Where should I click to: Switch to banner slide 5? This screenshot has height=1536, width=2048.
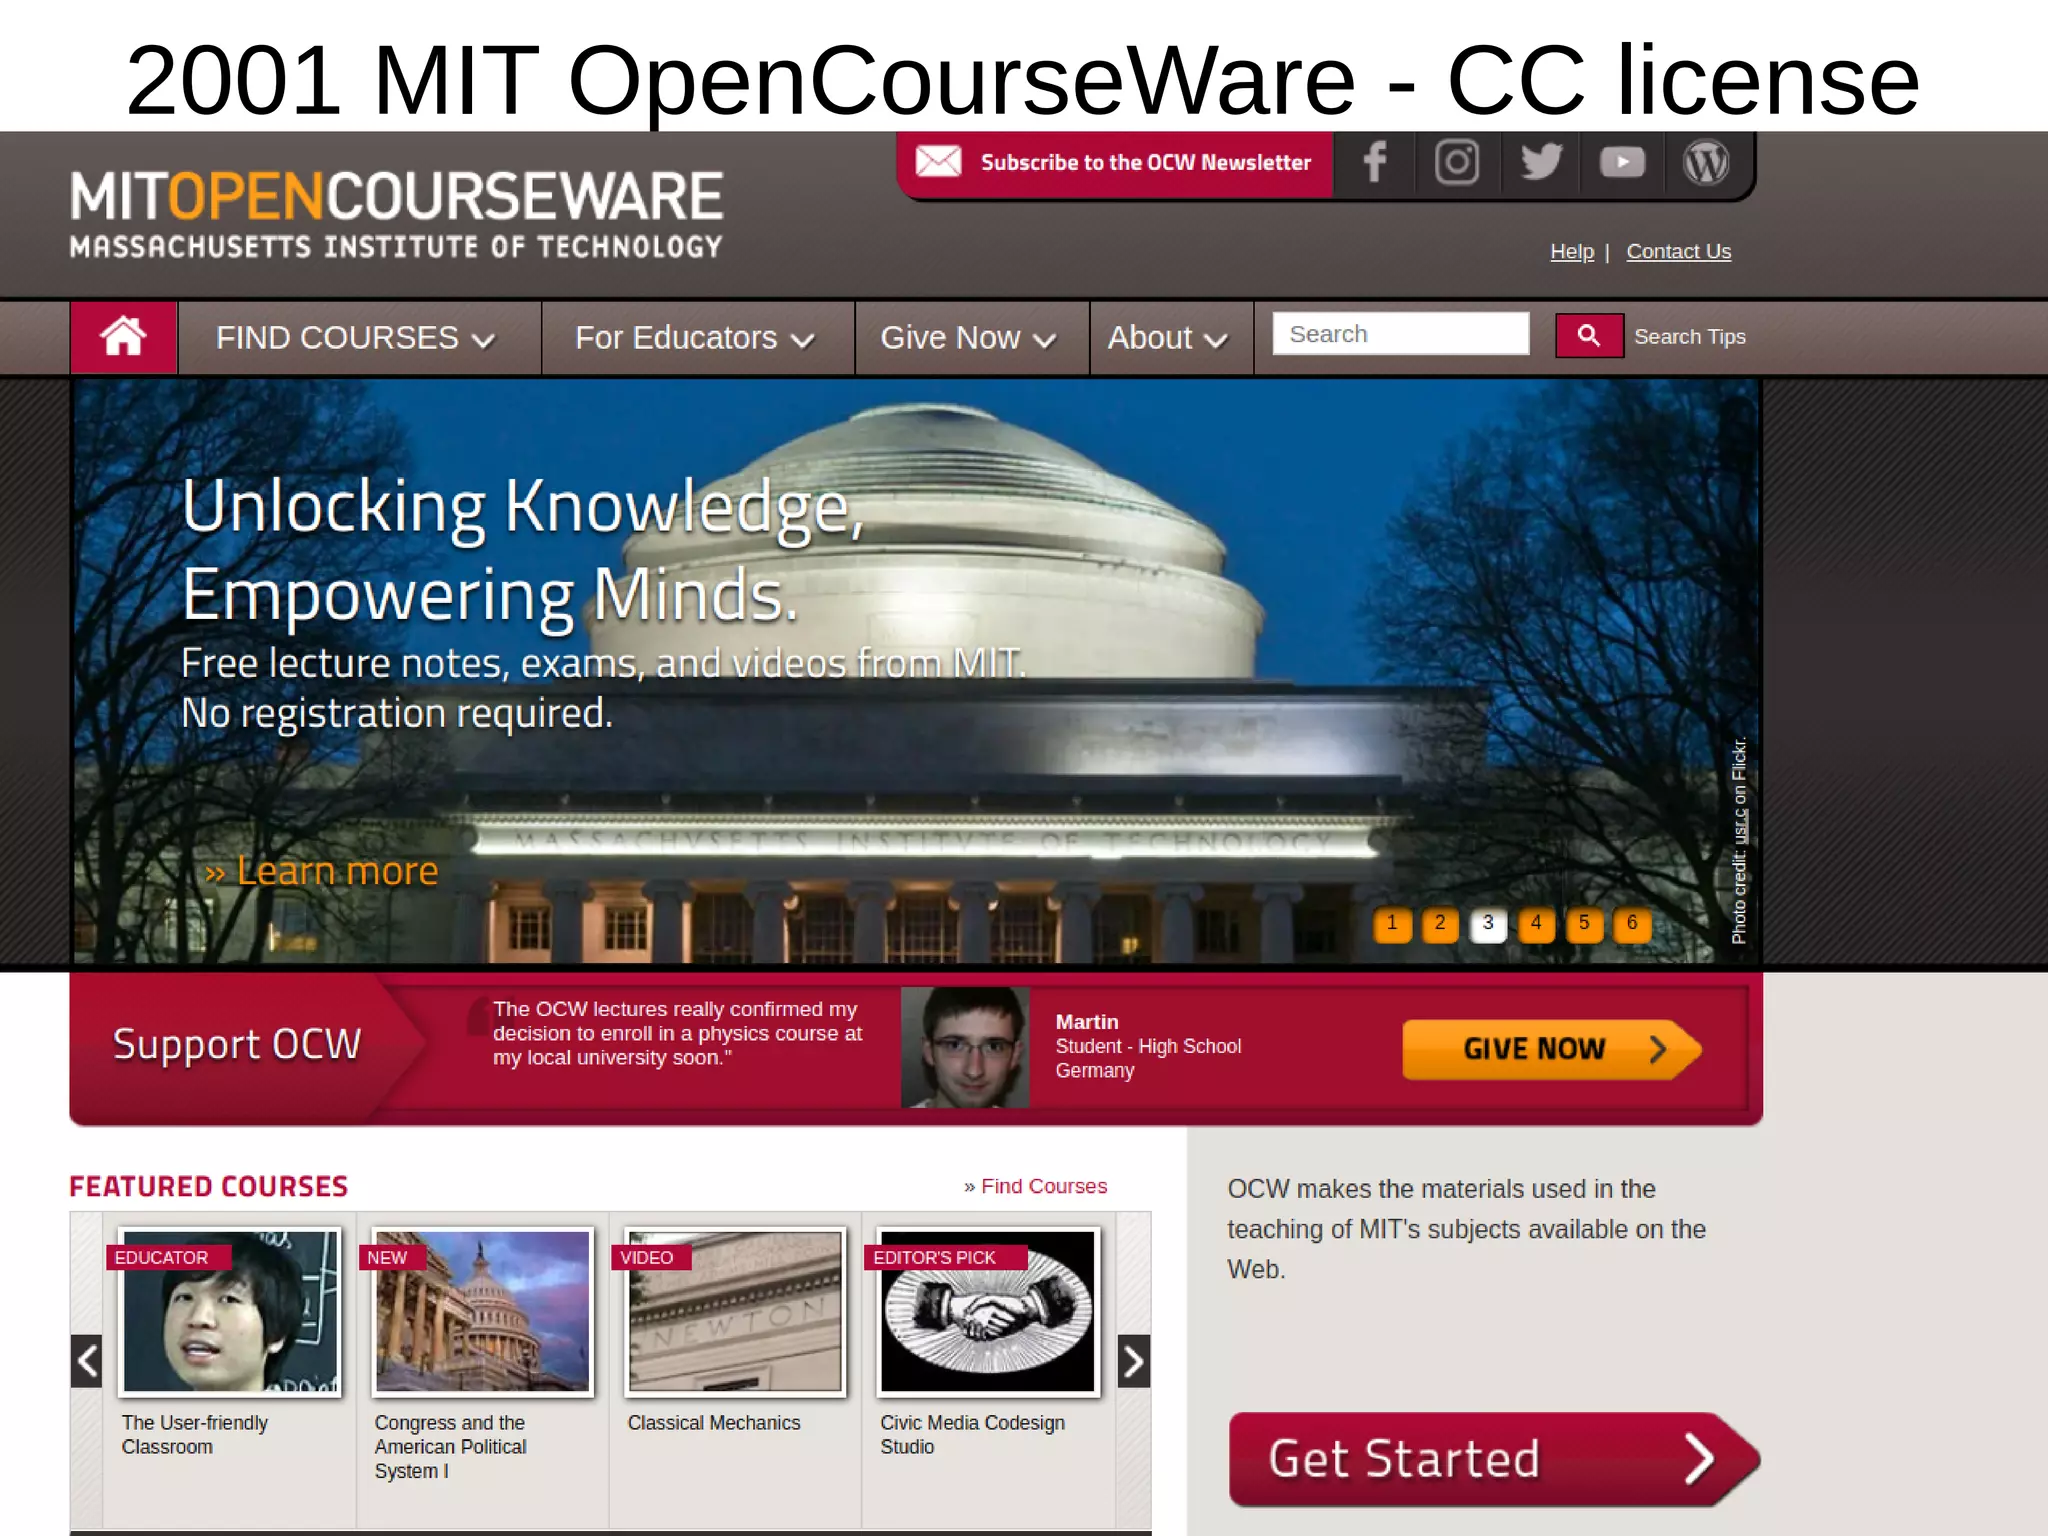click(x=1584, y=924)
